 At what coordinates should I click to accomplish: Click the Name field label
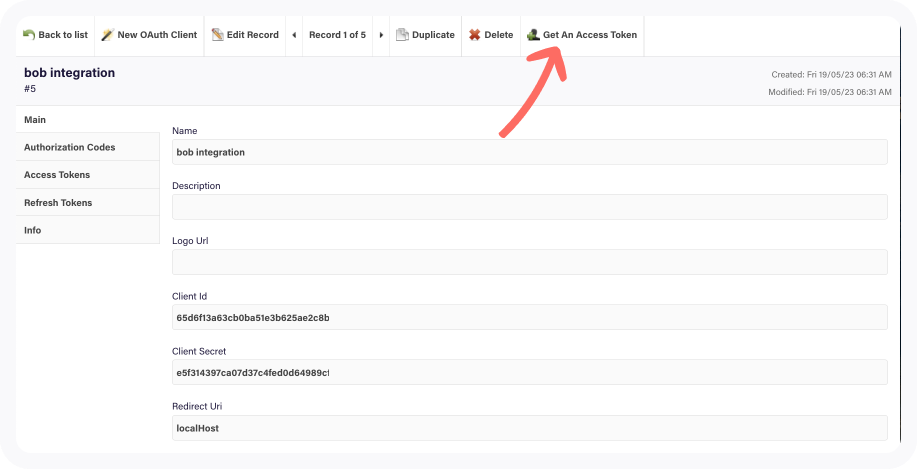tap(185, 131)
